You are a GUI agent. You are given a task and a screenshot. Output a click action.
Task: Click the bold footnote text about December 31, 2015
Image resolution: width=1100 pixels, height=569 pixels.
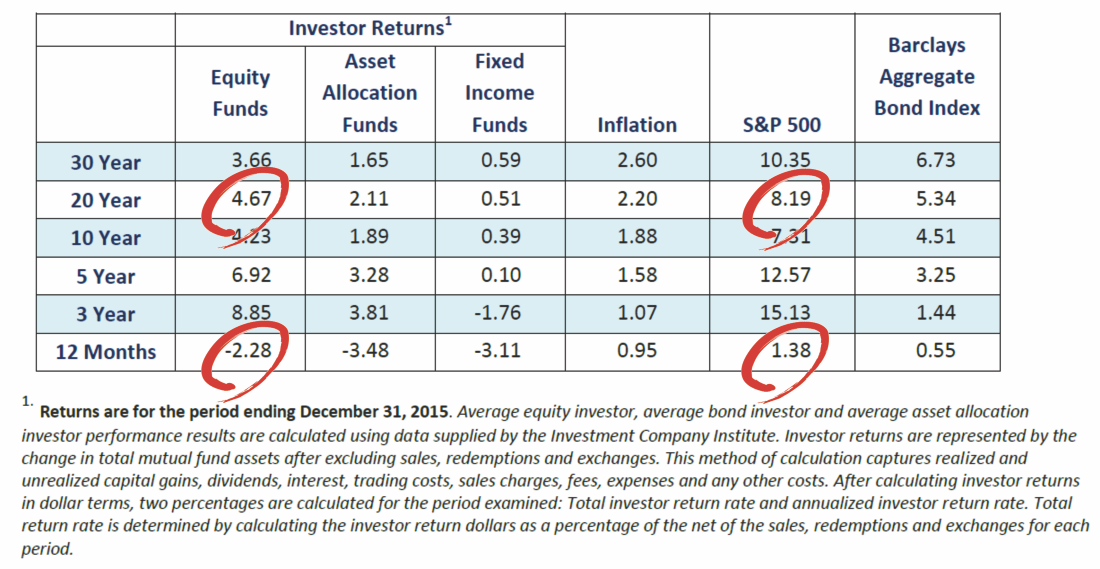click(245, 412)
